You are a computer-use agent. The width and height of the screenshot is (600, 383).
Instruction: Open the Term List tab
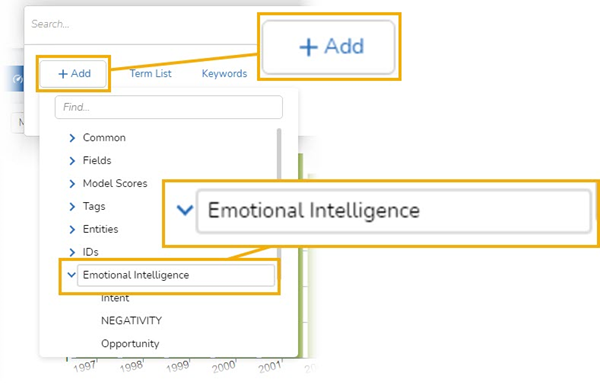point(150,73)
